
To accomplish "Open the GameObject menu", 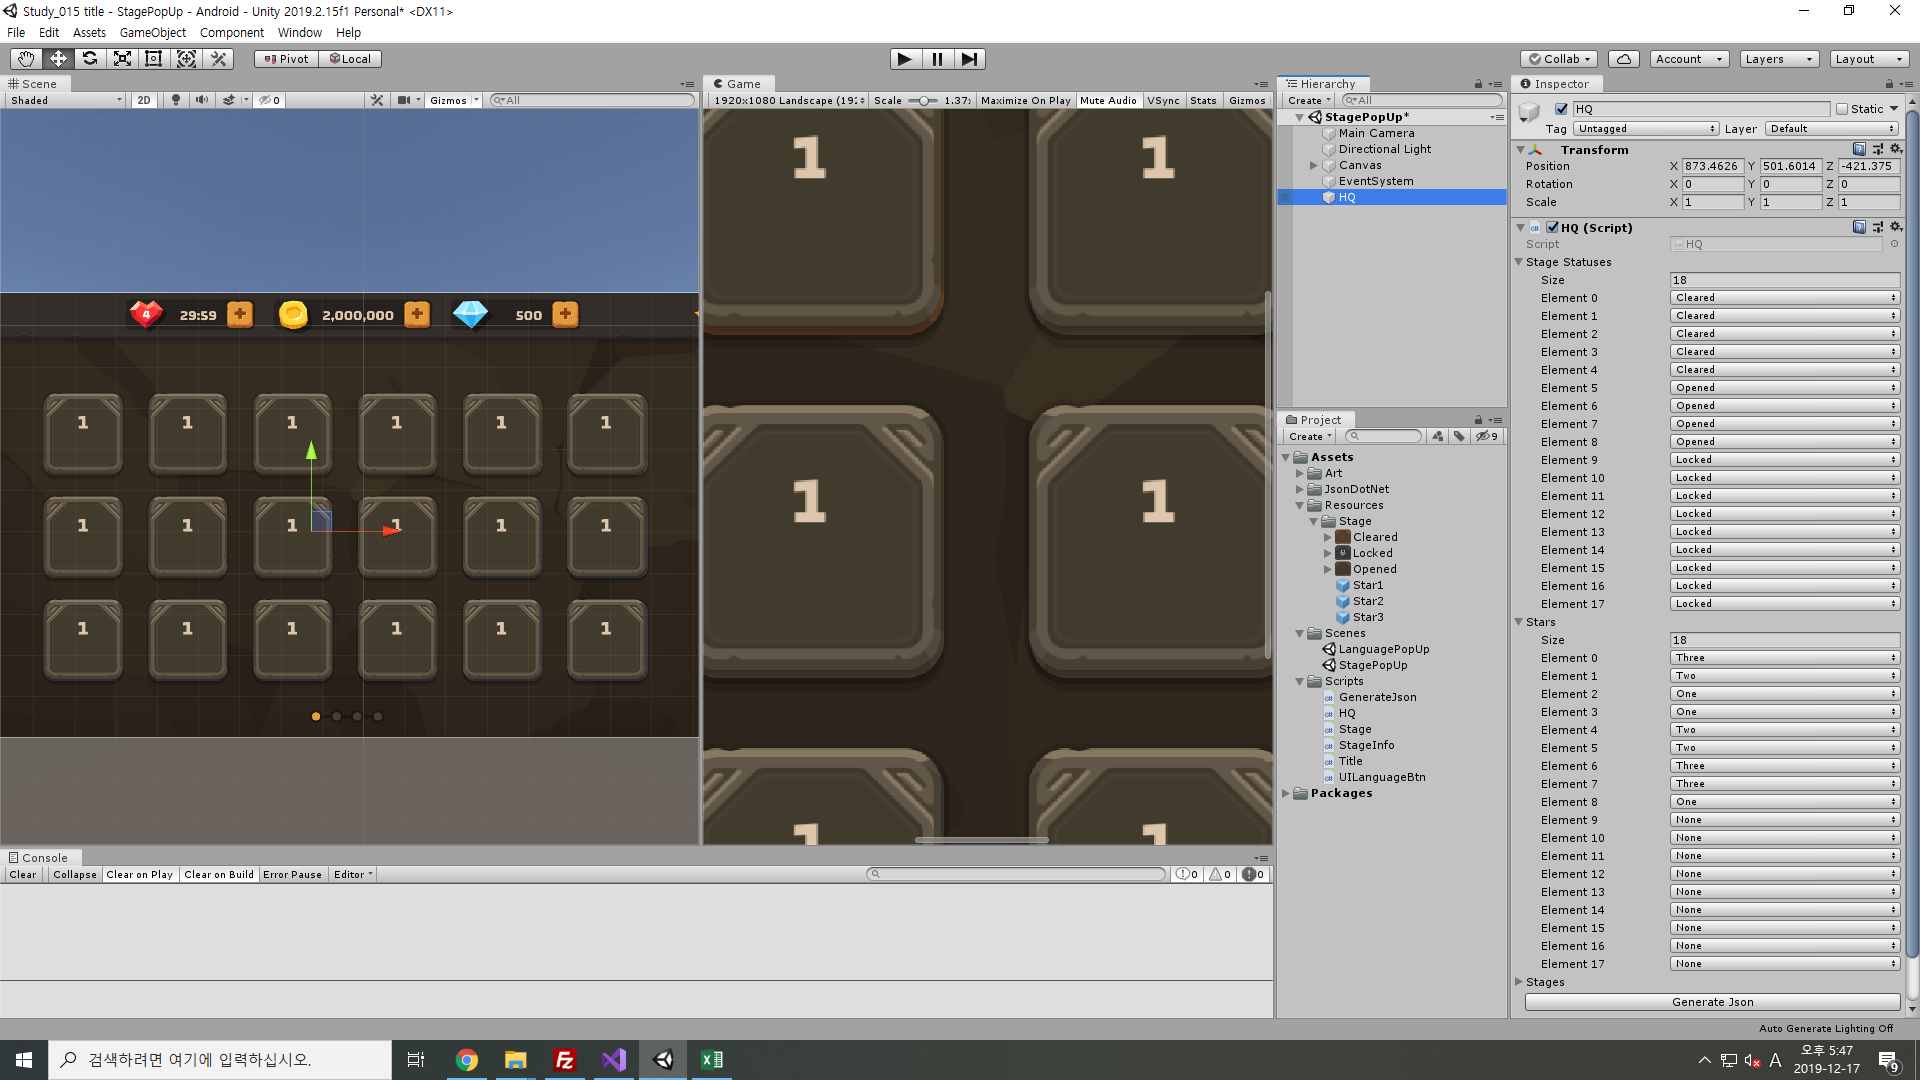I will 152,32.
